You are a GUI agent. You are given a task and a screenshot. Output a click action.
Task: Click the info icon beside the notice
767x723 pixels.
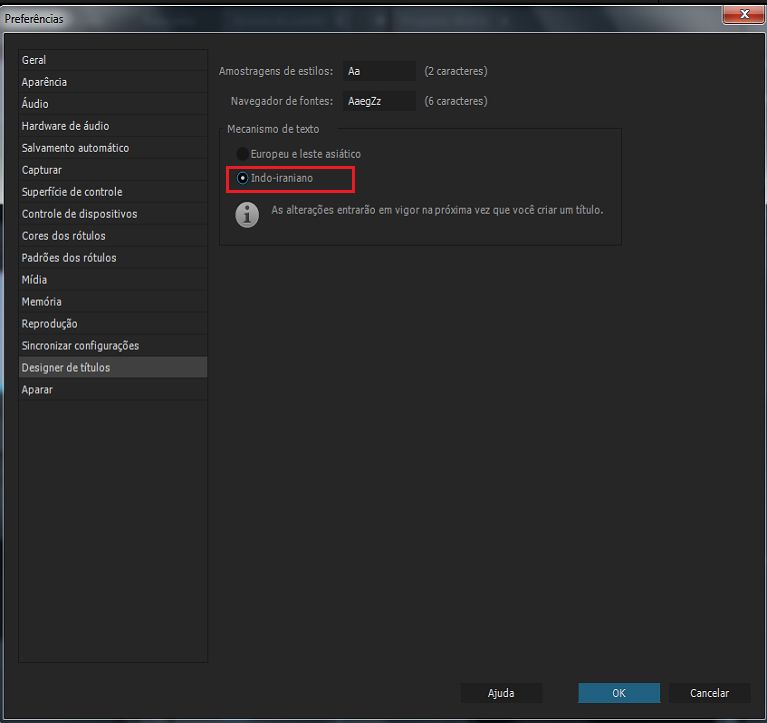click(247, 215)
